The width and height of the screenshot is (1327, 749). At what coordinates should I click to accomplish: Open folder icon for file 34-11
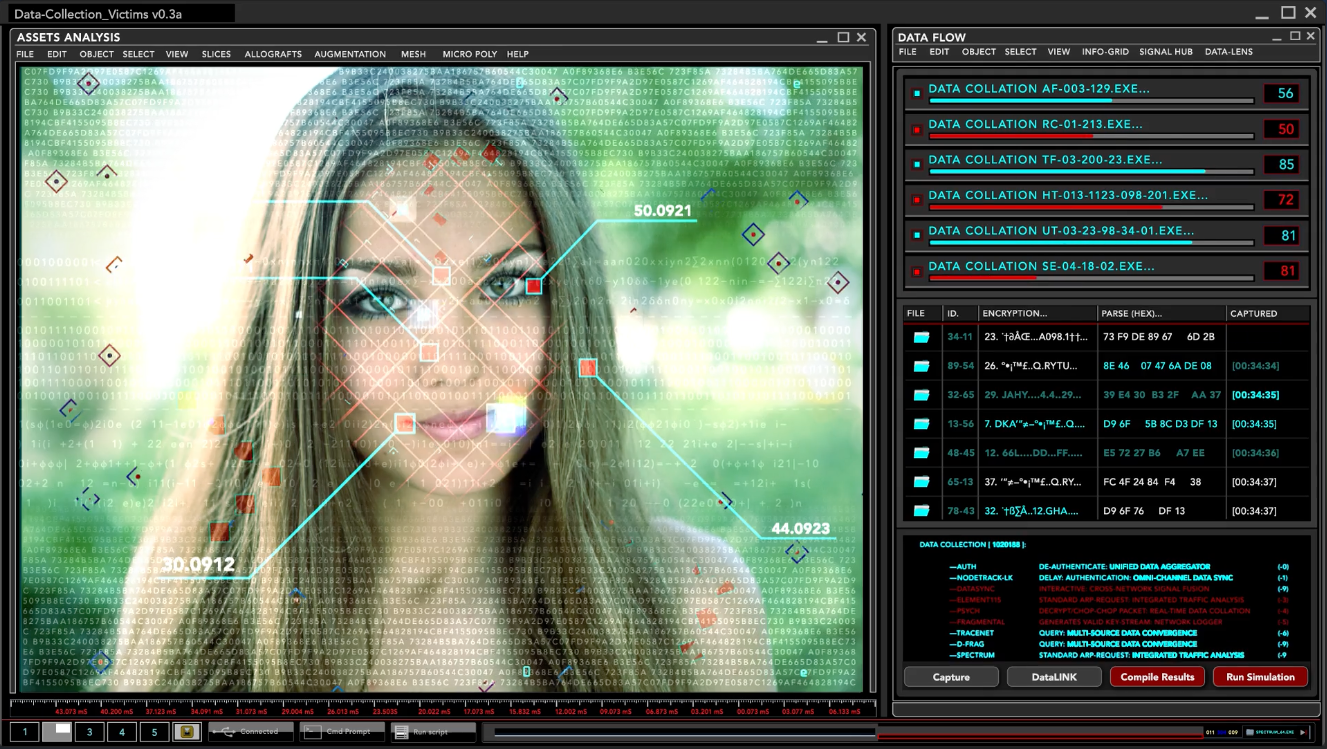[x=921, y=337]
